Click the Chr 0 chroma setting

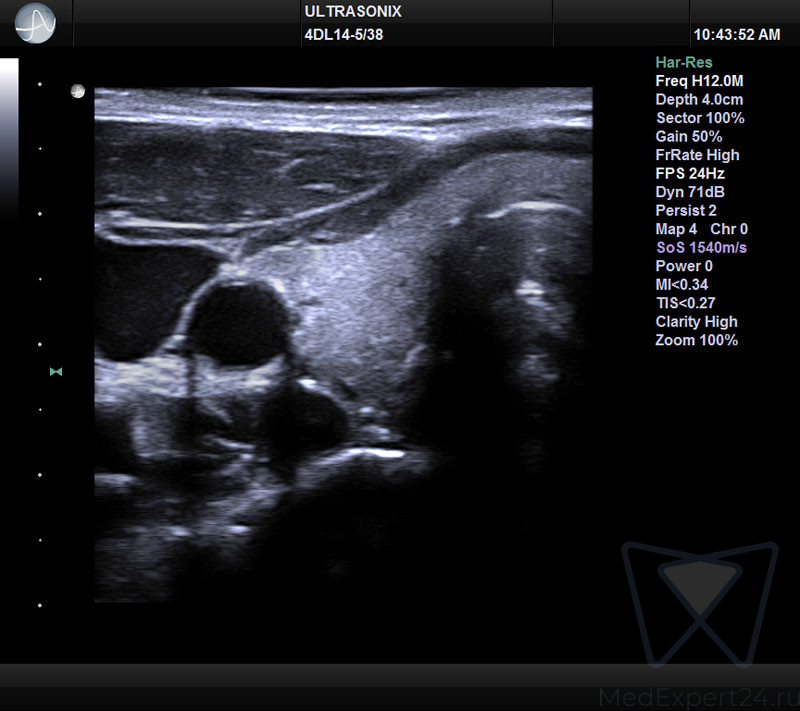pos(729,229)
